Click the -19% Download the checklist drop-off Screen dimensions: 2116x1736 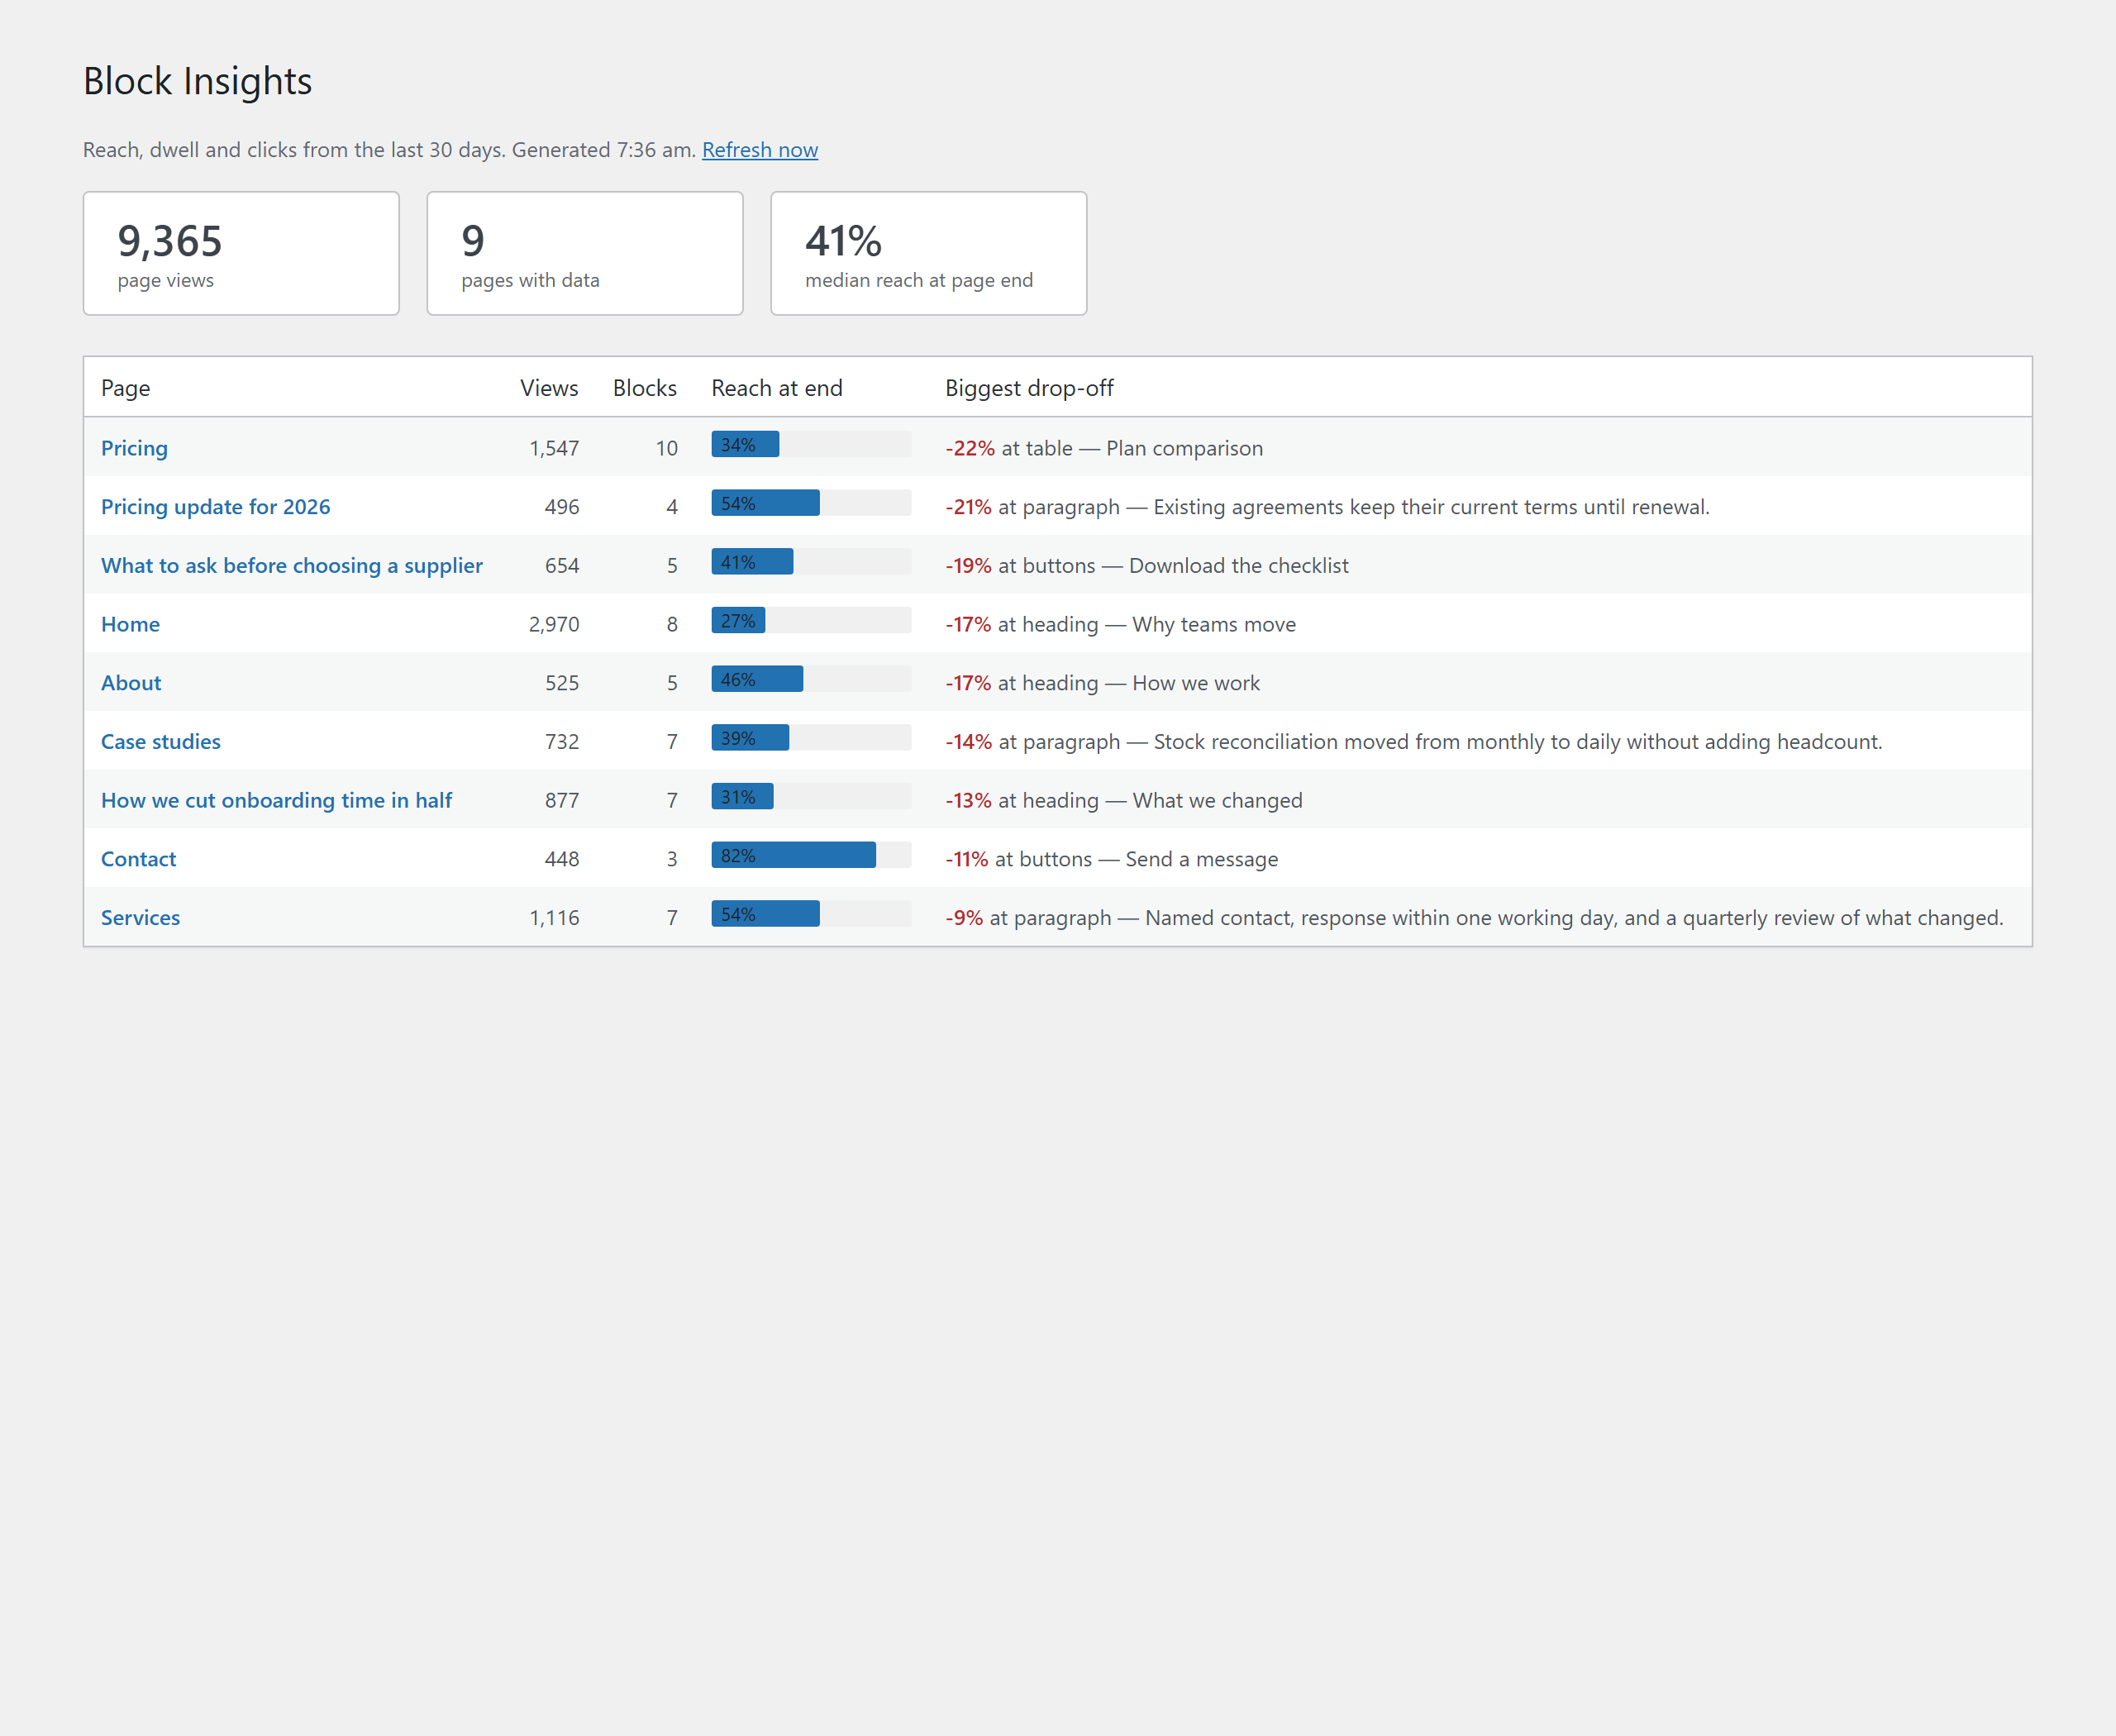1147,566
